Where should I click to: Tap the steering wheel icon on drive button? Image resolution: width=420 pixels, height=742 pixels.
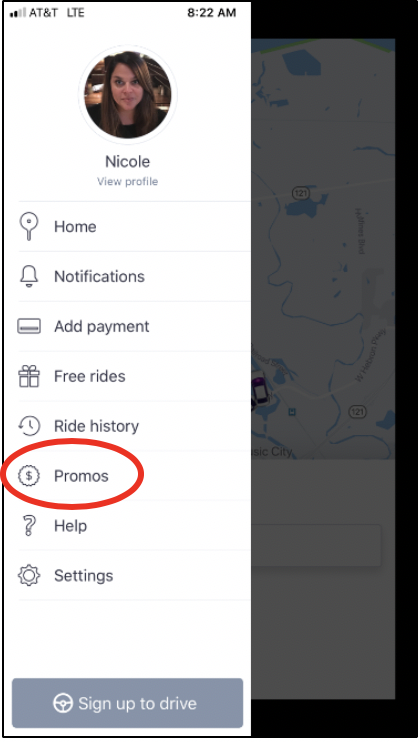[x=62, y=704]
